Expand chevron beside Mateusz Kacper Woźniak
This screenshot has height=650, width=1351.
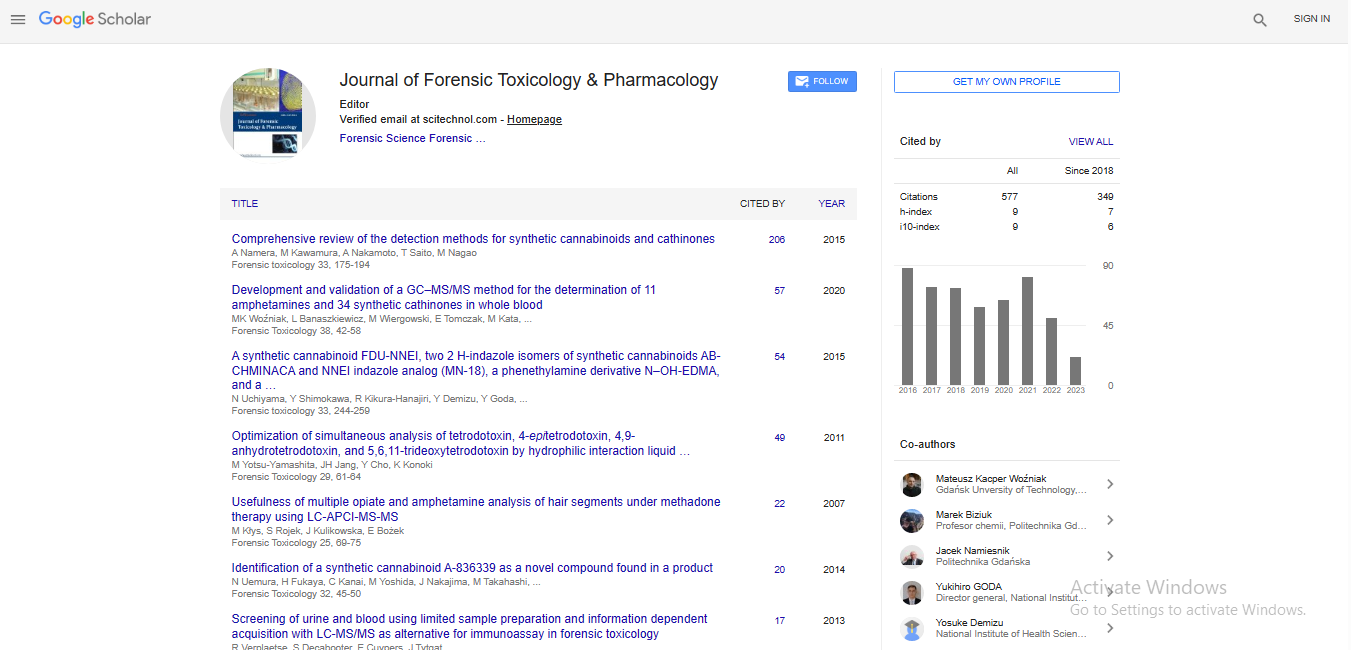click(x=1110, y=484)
